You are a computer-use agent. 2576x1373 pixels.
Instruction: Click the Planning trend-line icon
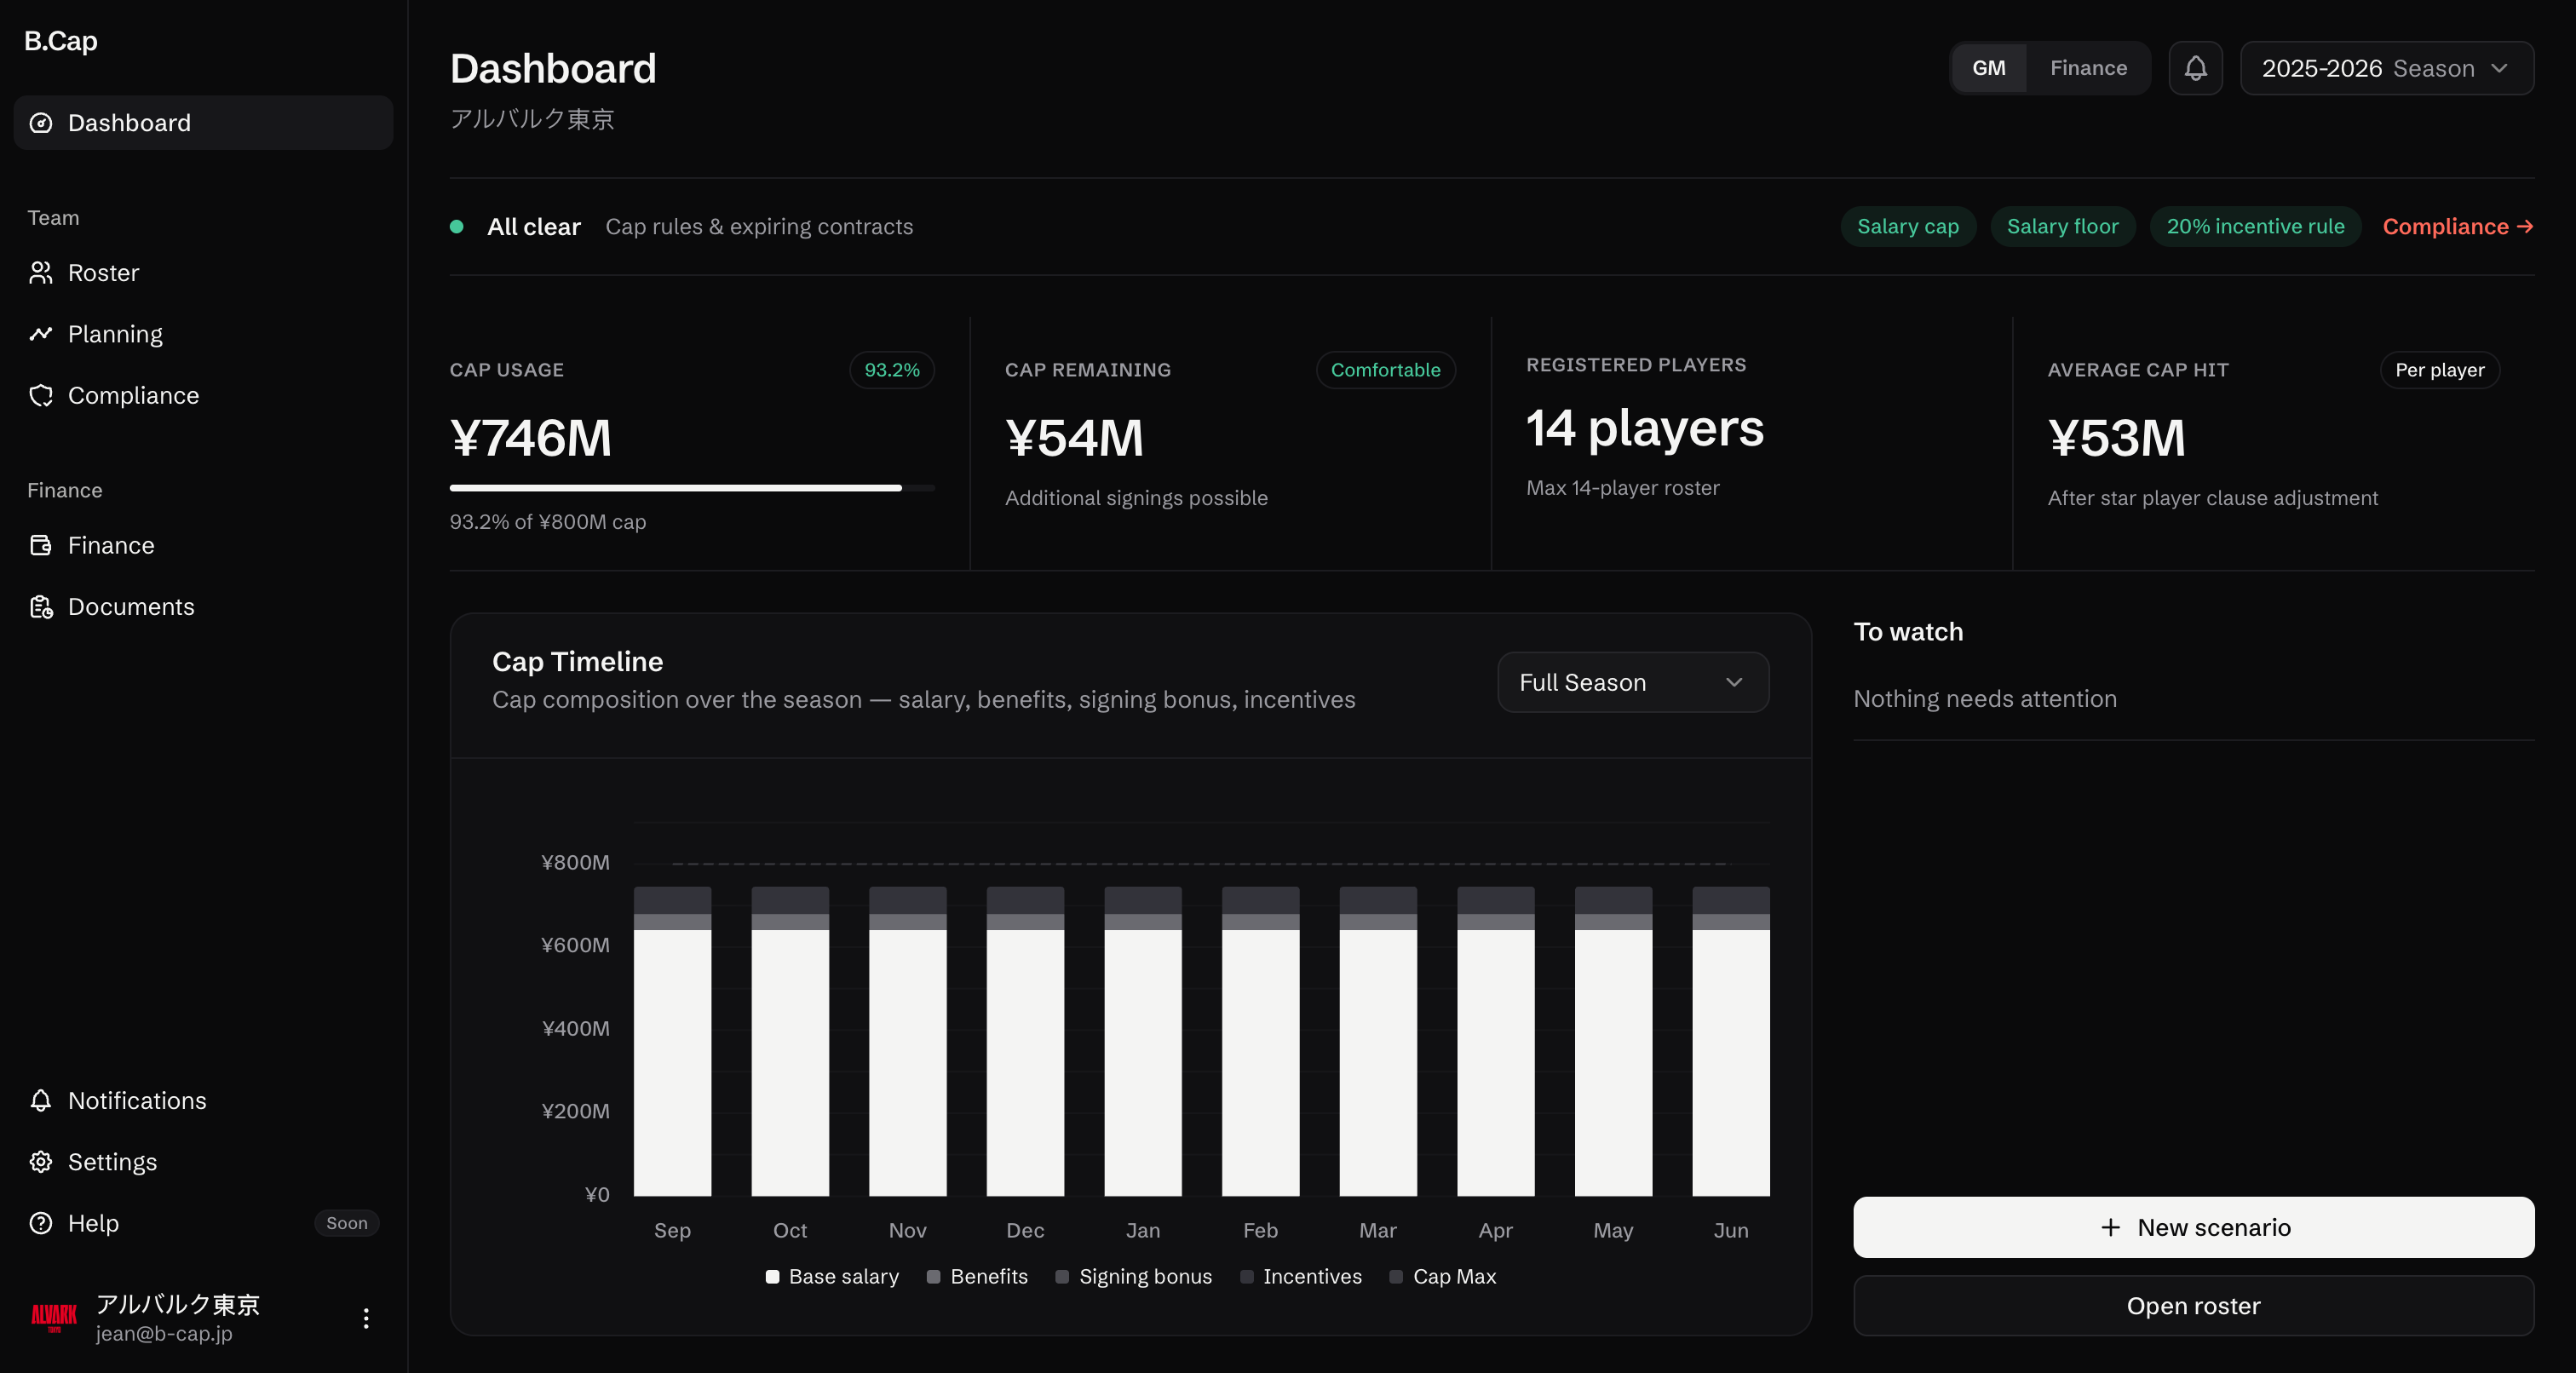[41, 334]
